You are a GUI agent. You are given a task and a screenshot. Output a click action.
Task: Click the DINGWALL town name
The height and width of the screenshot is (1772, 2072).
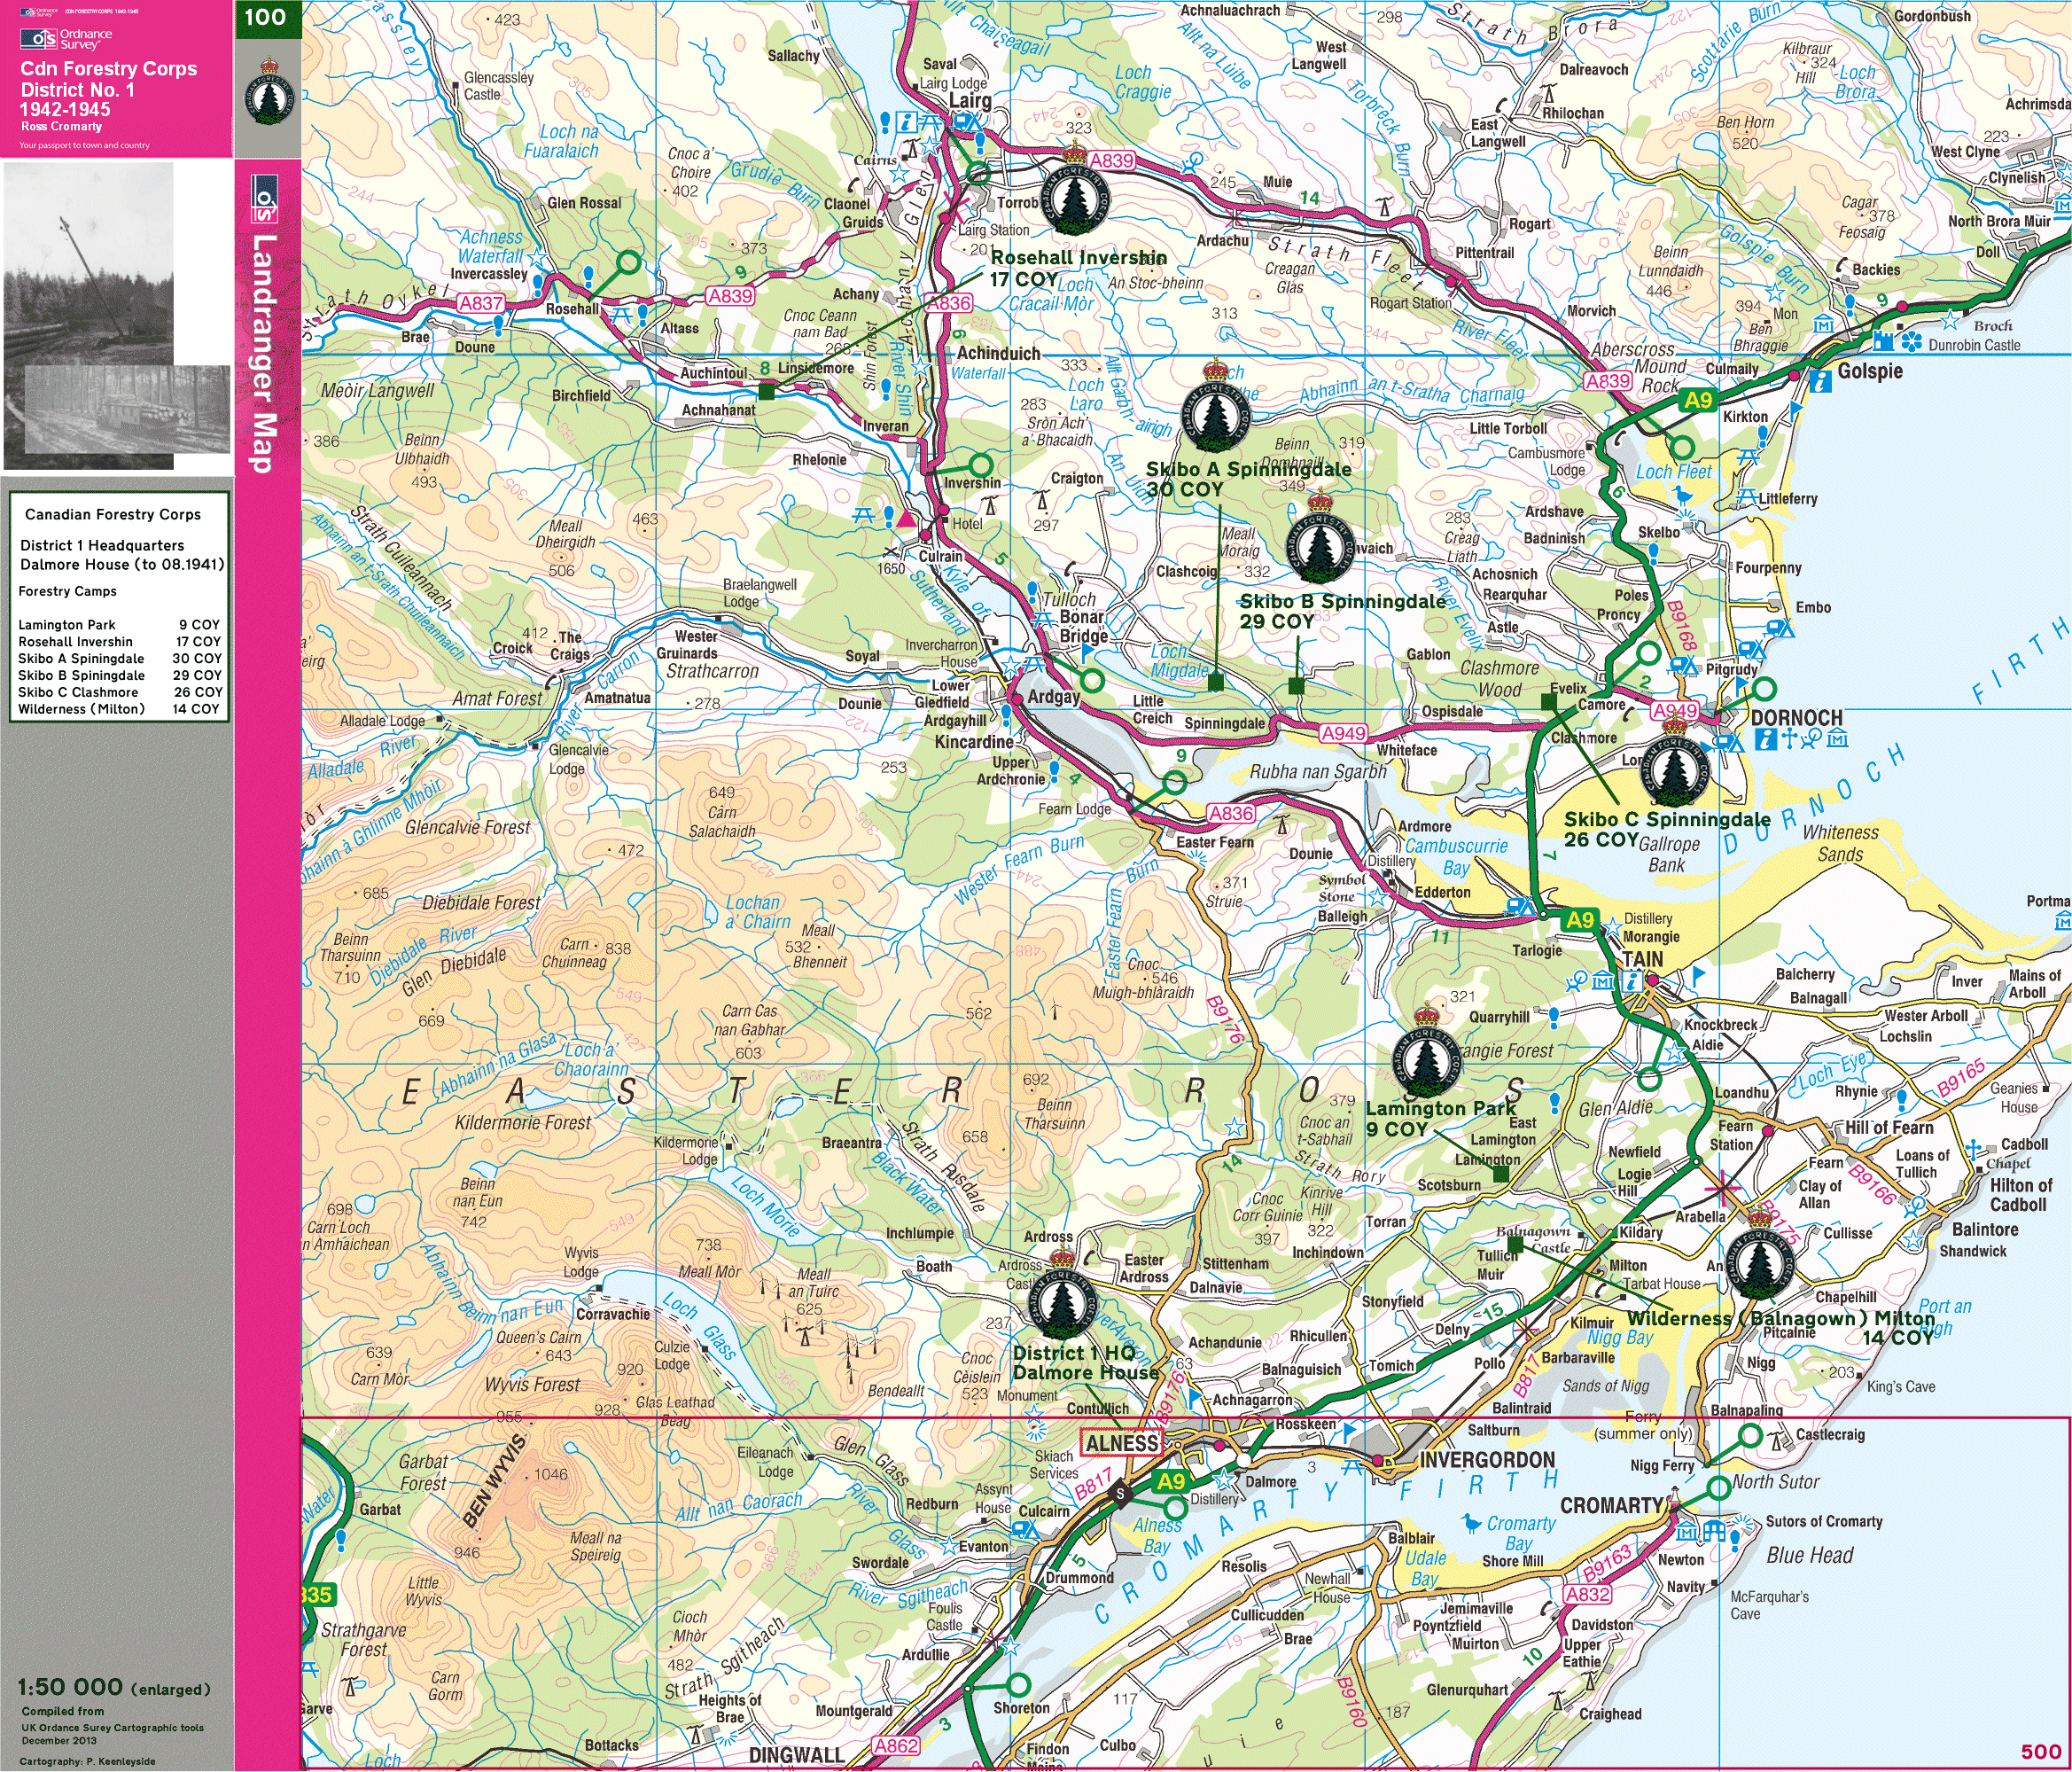click(x=797, y=1755)
